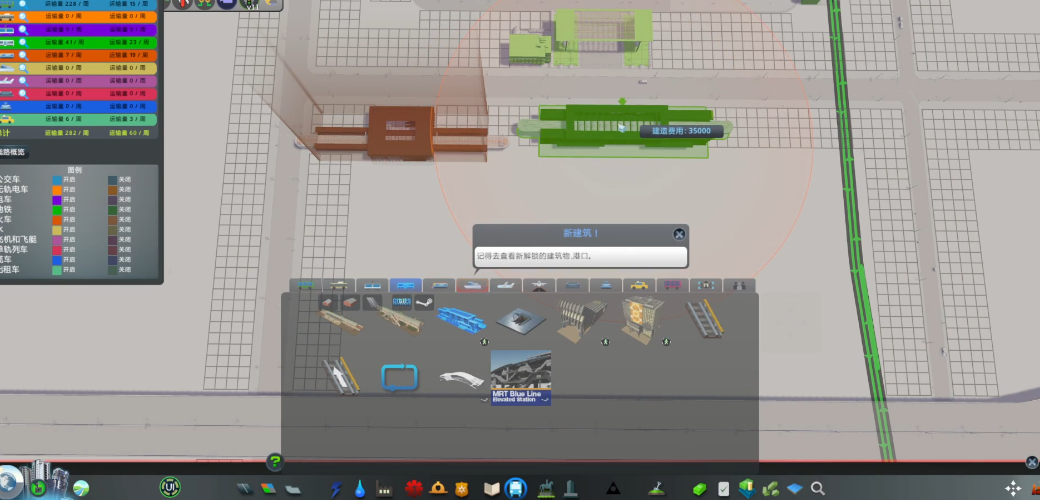The image size is (1040, 500).
Task: Open the education book menu
Action: [491, 489]
